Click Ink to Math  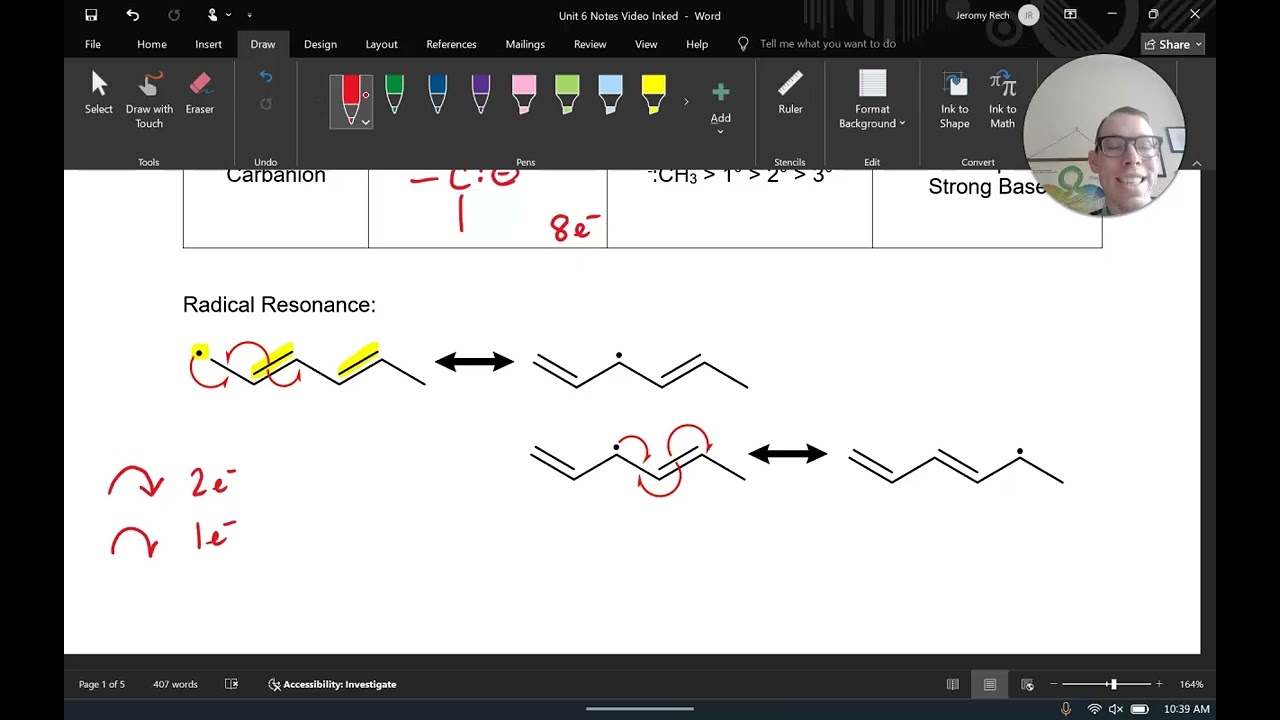click(x=1002, y=100)
